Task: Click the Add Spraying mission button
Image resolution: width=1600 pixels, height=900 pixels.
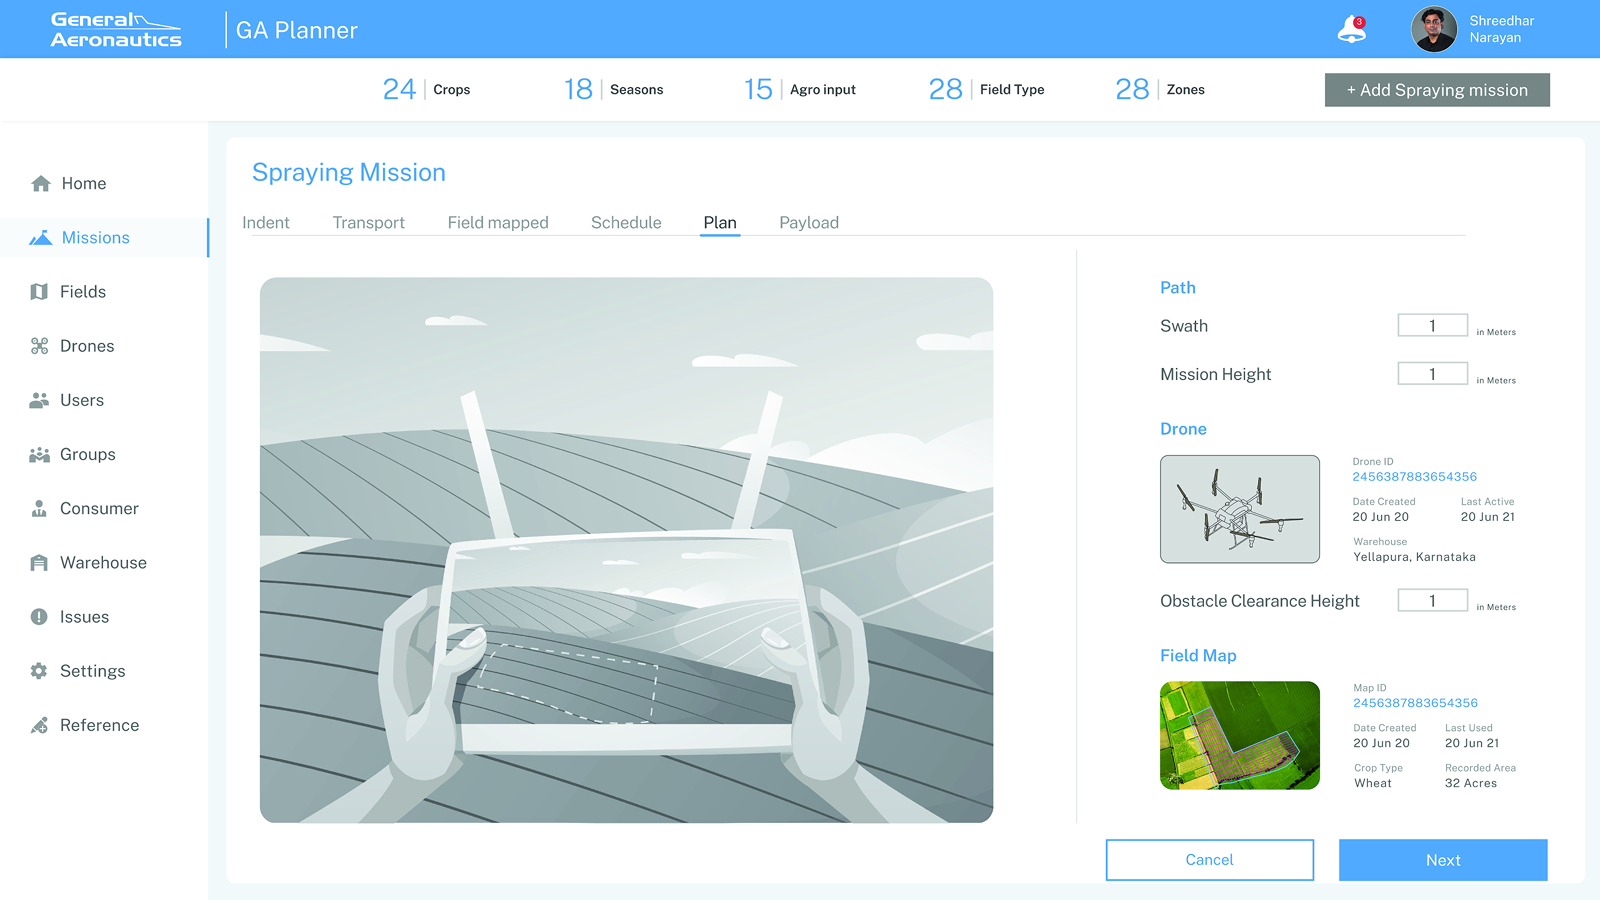Action: [1436, 89]
